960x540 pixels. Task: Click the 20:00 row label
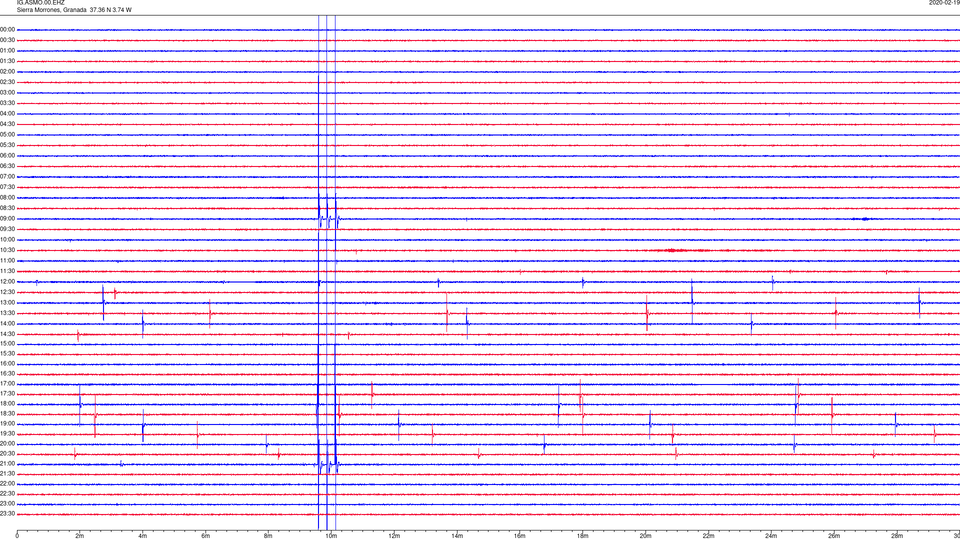pyautogui.click(x=7, y=444)
